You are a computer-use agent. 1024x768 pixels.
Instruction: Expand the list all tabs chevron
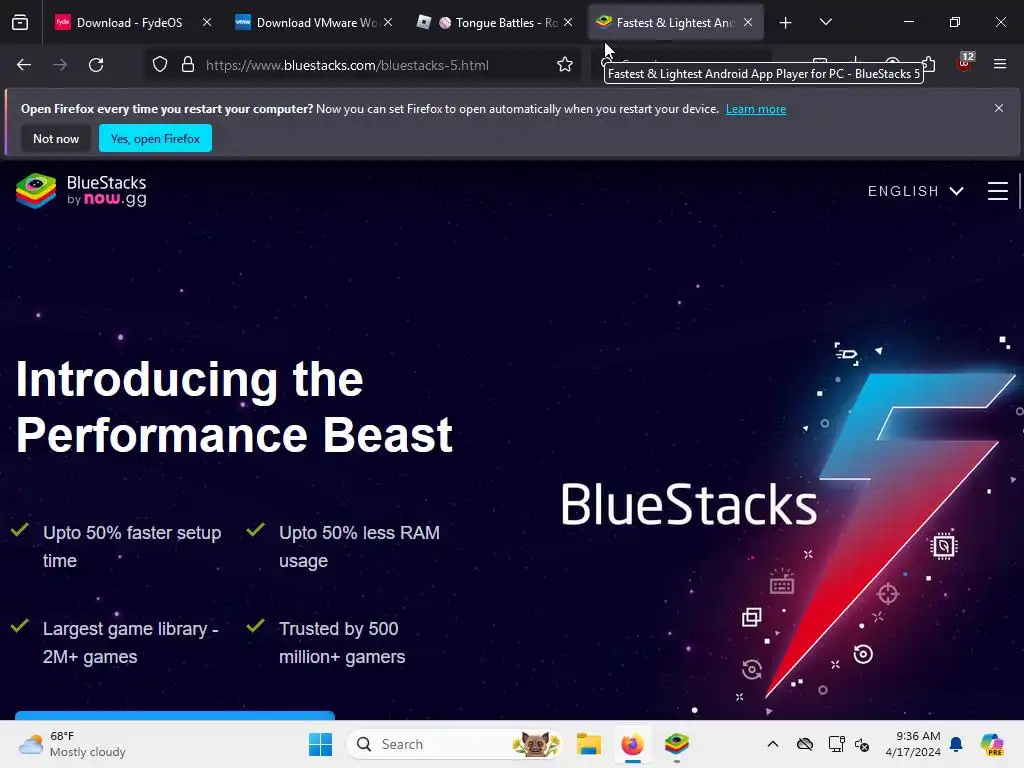tap(825, 22)
